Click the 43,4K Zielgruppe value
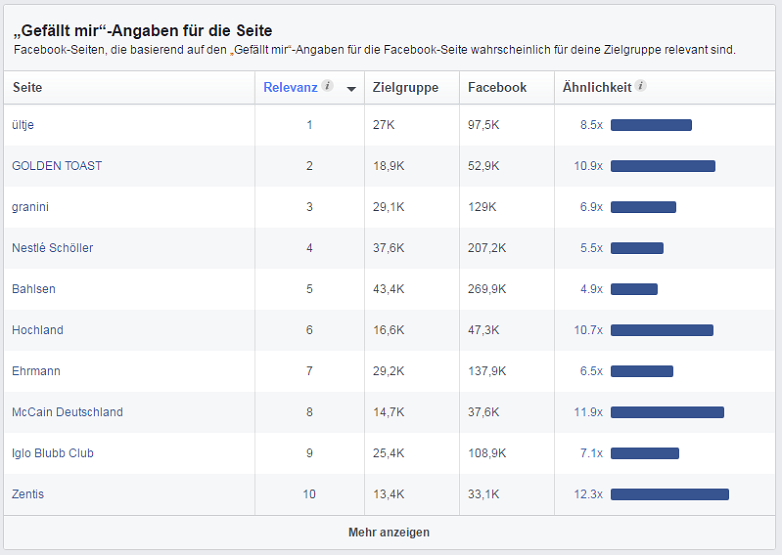782x555 pixels. [x=389, y=289]
